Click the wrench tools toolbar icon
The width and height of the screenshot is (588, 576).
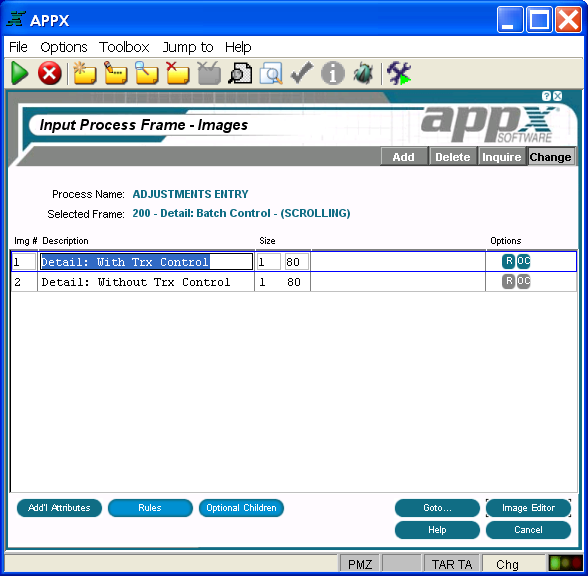tap(399, 73)
